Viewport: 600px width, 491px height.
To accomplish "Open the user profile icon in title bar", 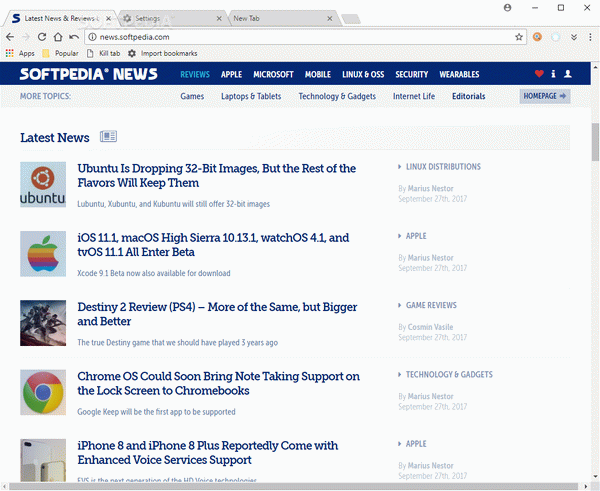I will click(x=507, y=8).
